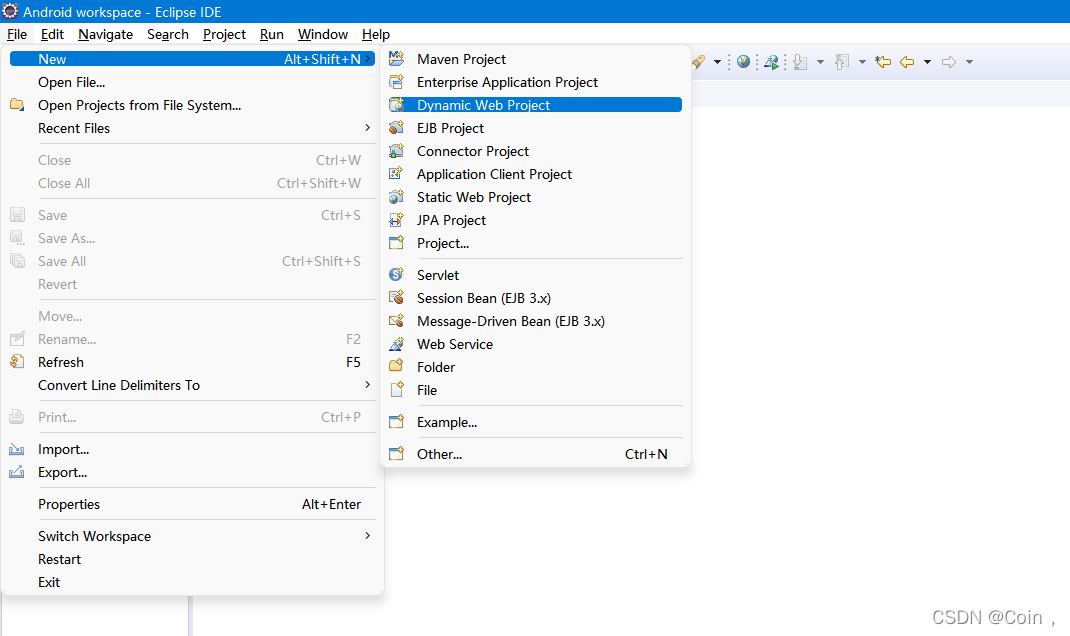Screen dimensions: 1070x636
Task: Select Application Client Project
Action: tap(535, 175)
